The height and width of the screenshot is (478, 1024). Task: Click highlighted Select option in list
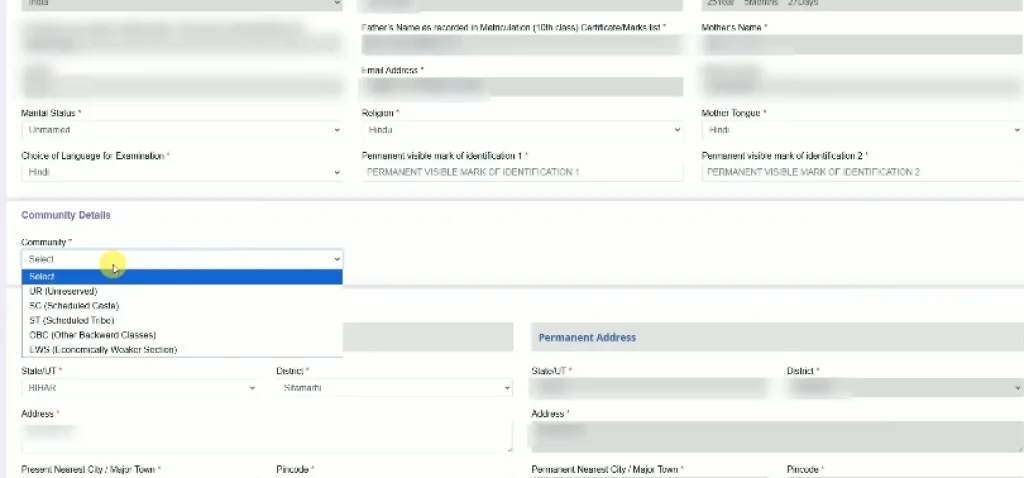coord(182,277)
